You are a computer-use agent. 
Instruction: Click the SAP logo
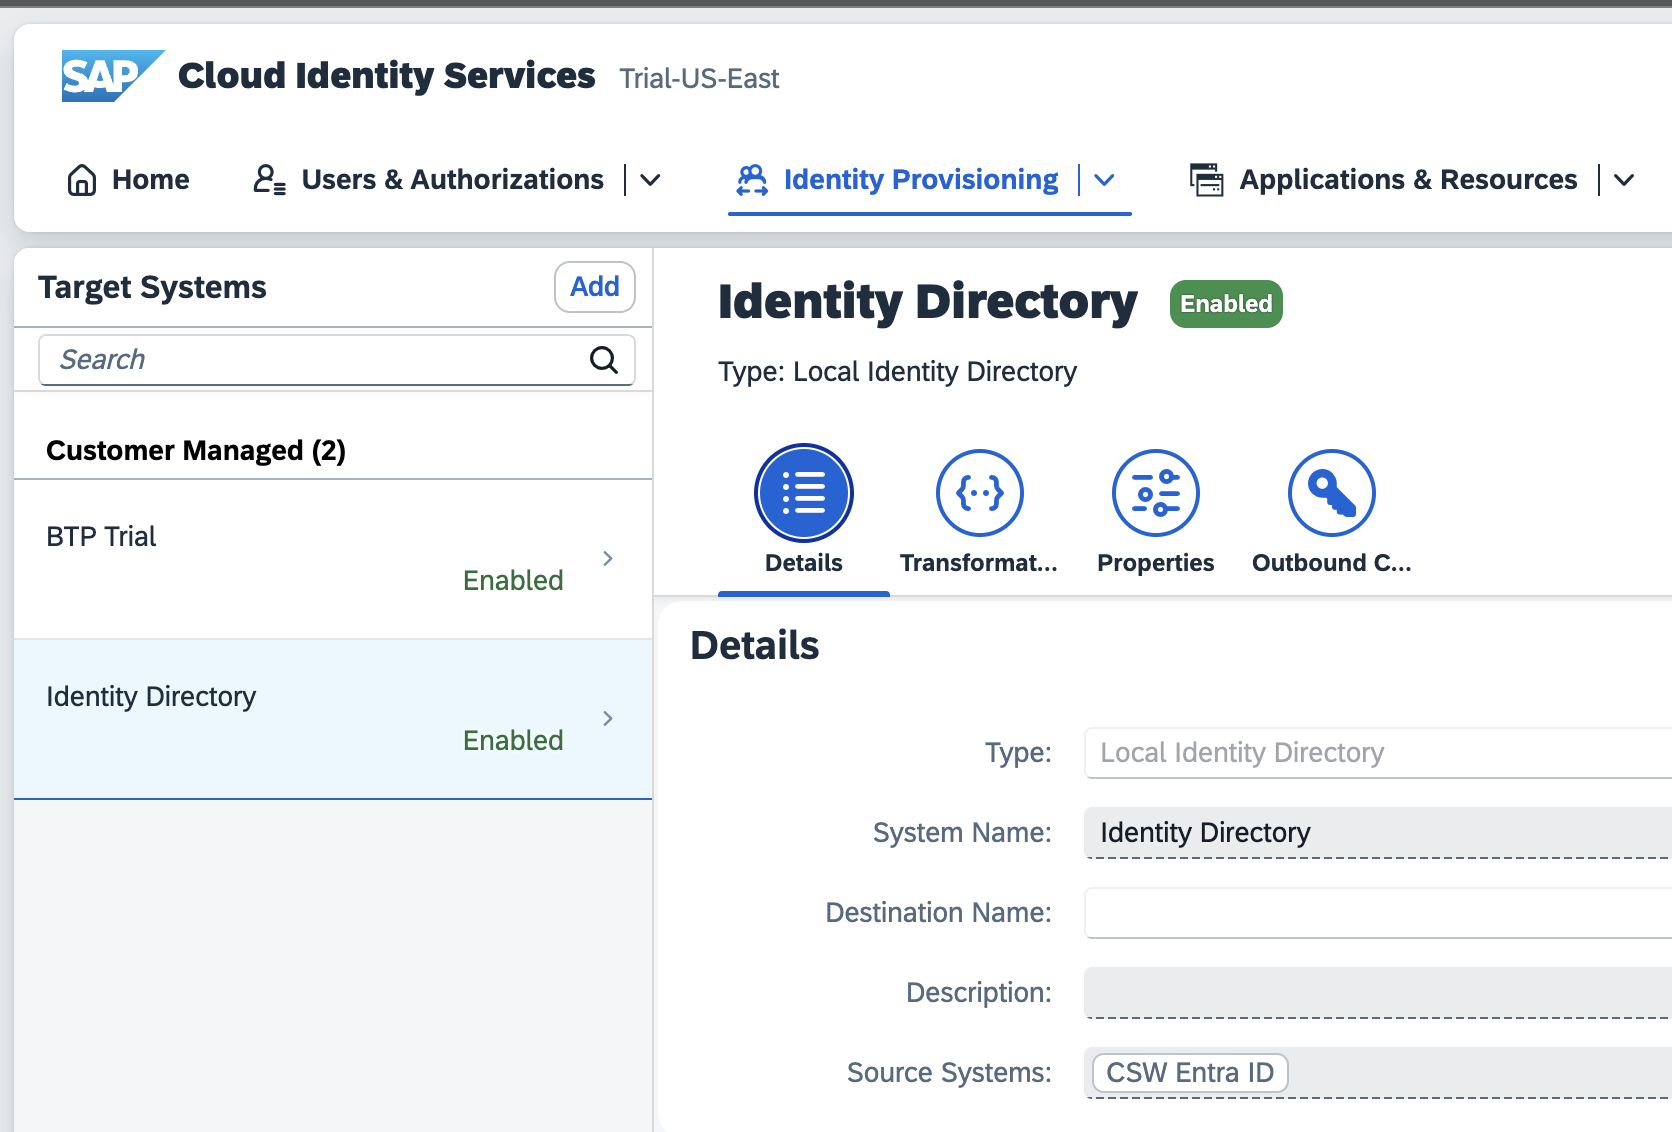coord(112,76)
